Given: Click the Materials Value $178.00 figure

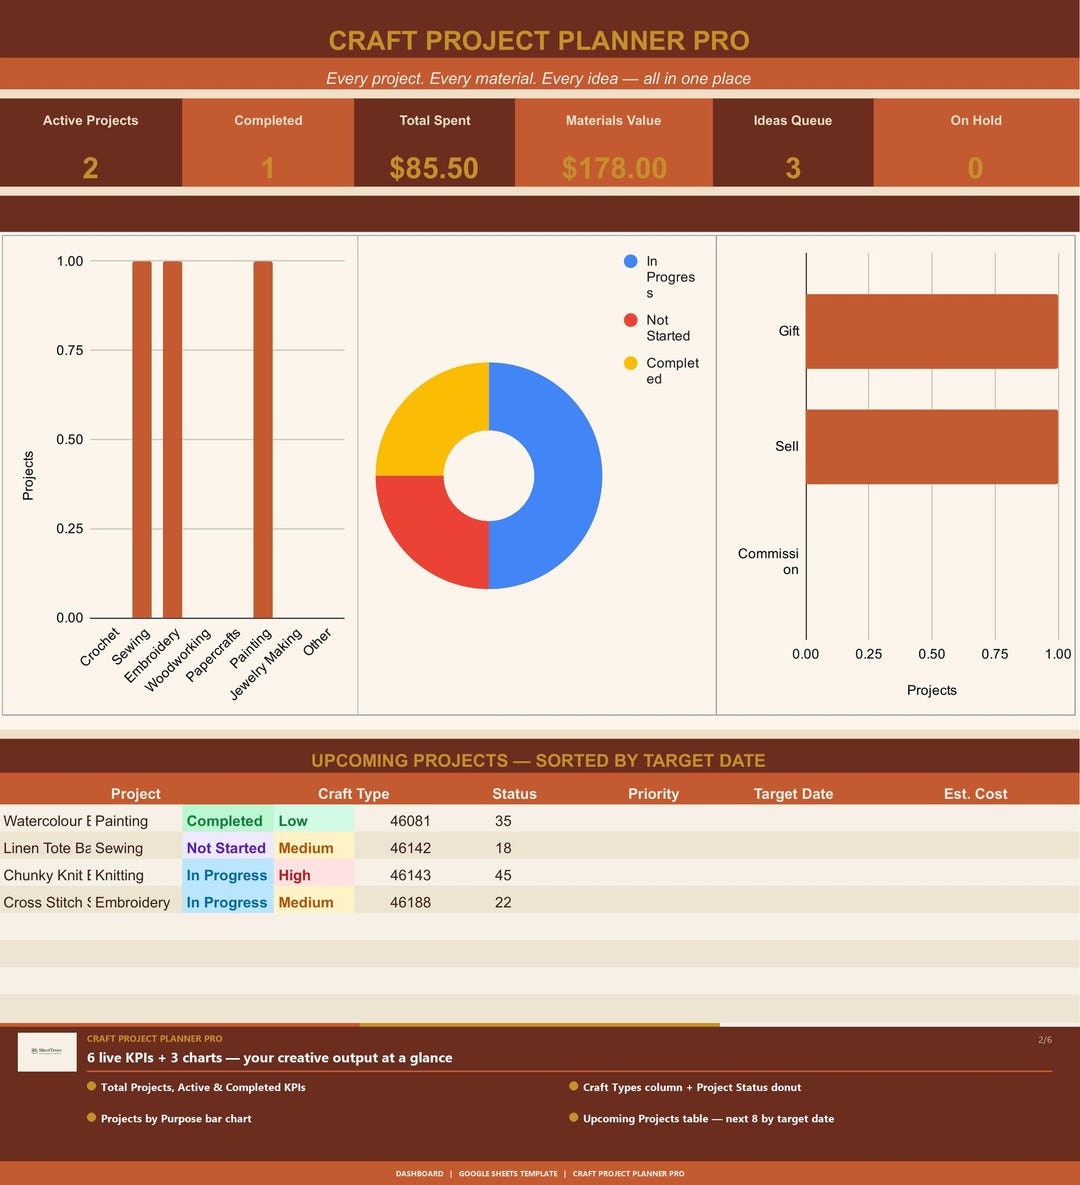Looking at the screenshot, I should point(614,168).
